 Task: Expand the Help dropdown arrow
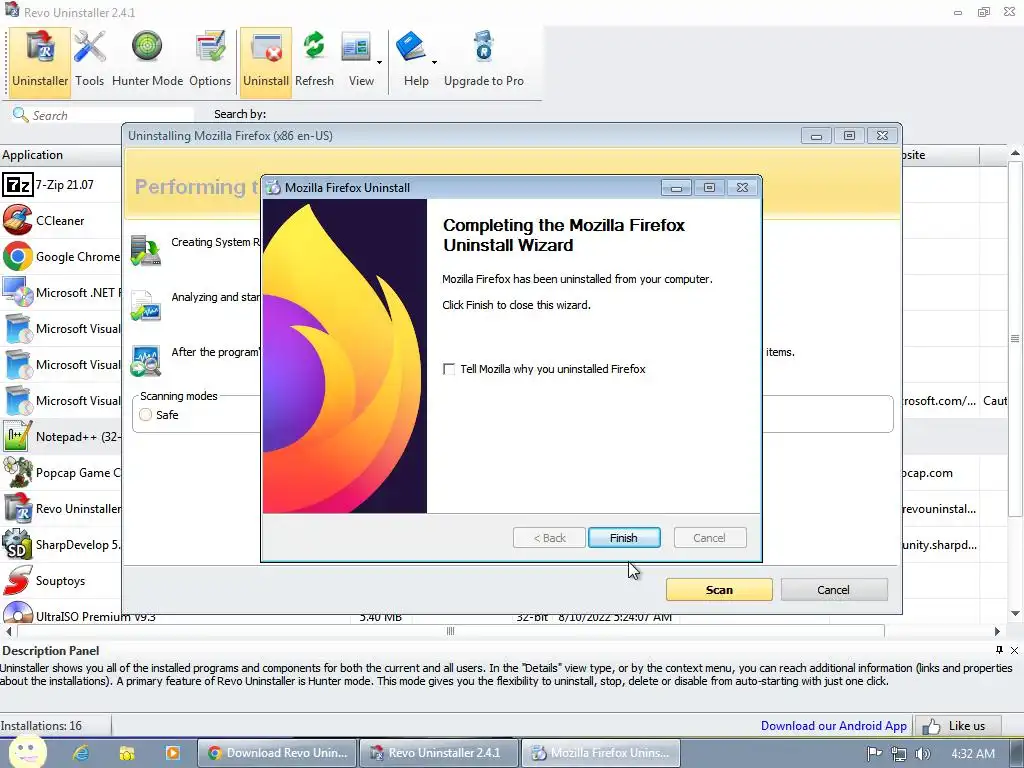click(434, 63)
